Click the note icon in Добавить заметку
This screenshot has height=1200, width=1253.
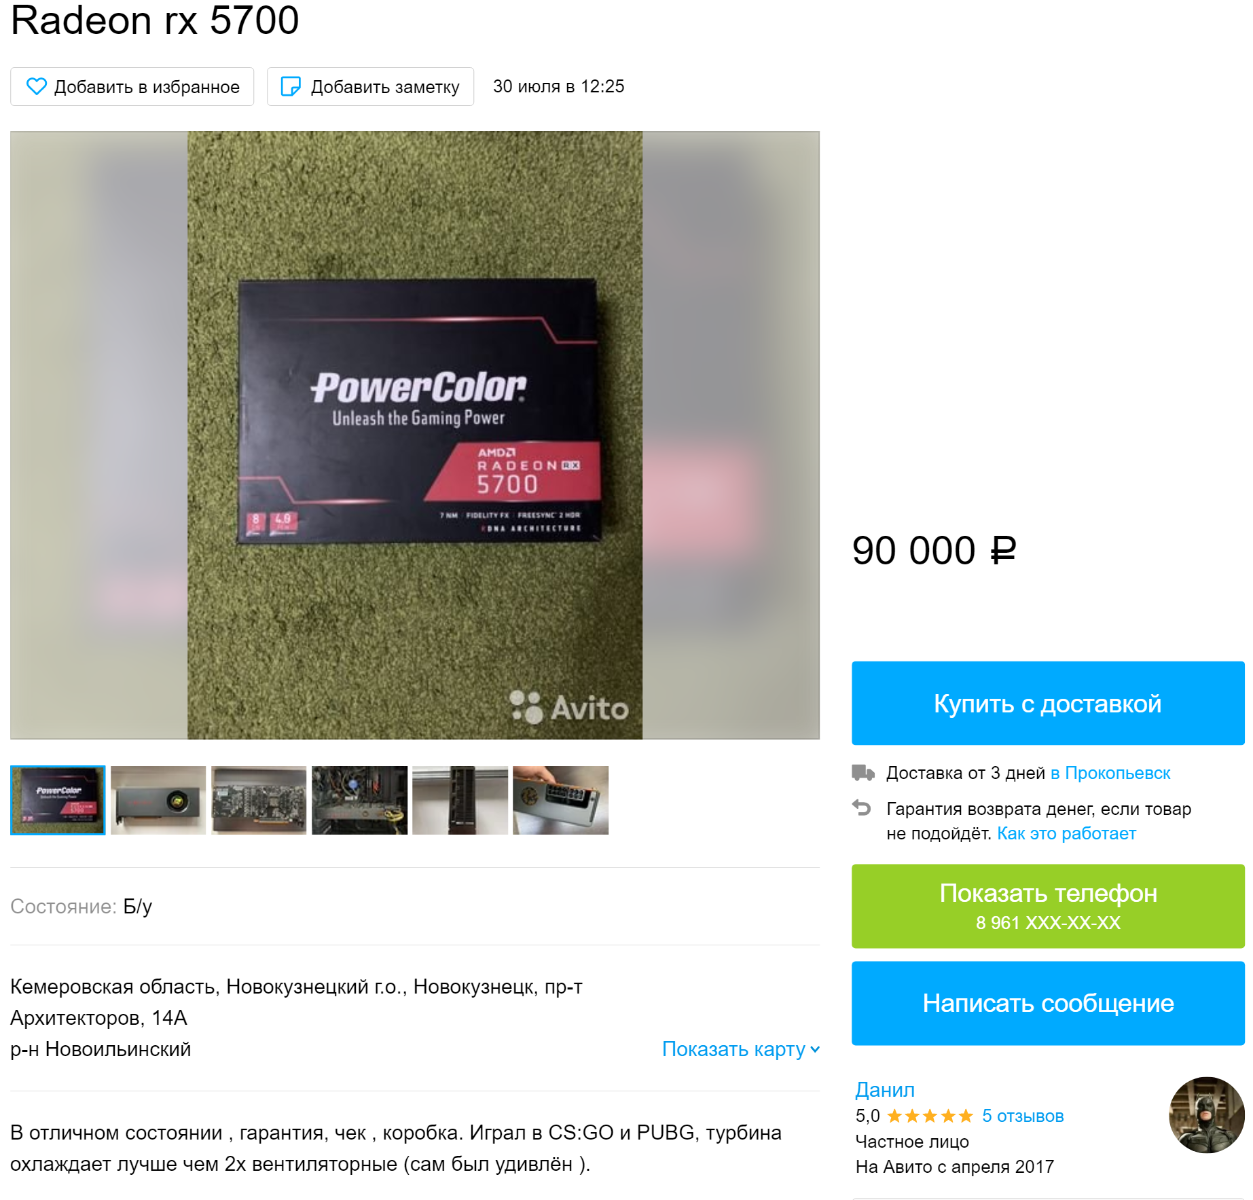(291, 87)
